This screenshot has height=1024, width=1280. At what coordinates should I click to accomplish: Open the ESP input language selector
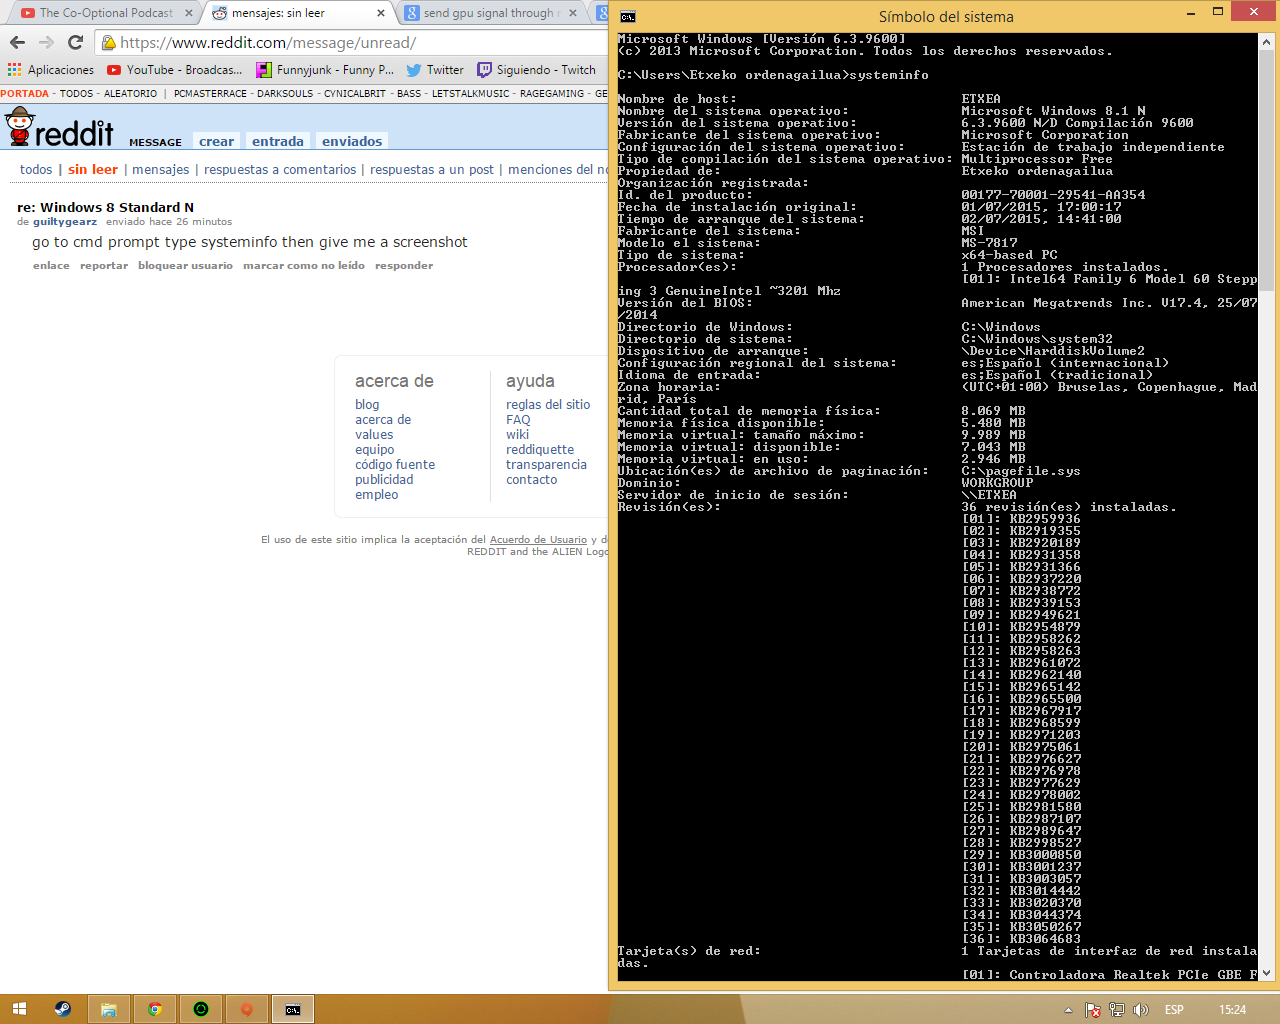(1174, 1010)
